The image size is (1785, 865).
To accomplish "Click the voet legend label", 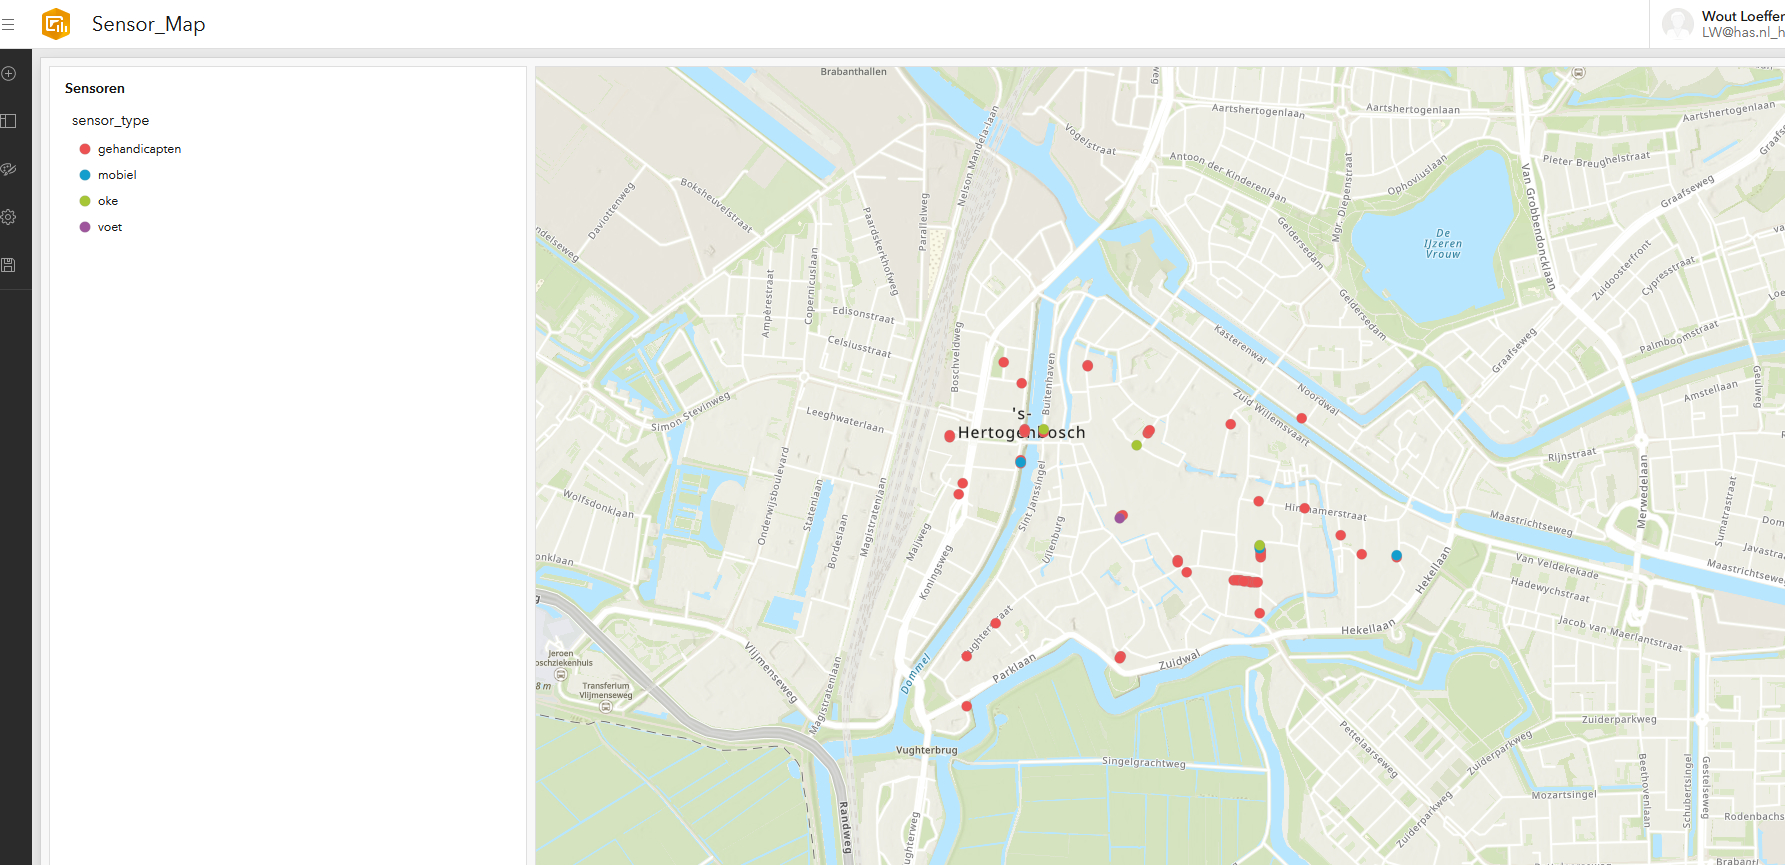I will (x=110, y=227).
